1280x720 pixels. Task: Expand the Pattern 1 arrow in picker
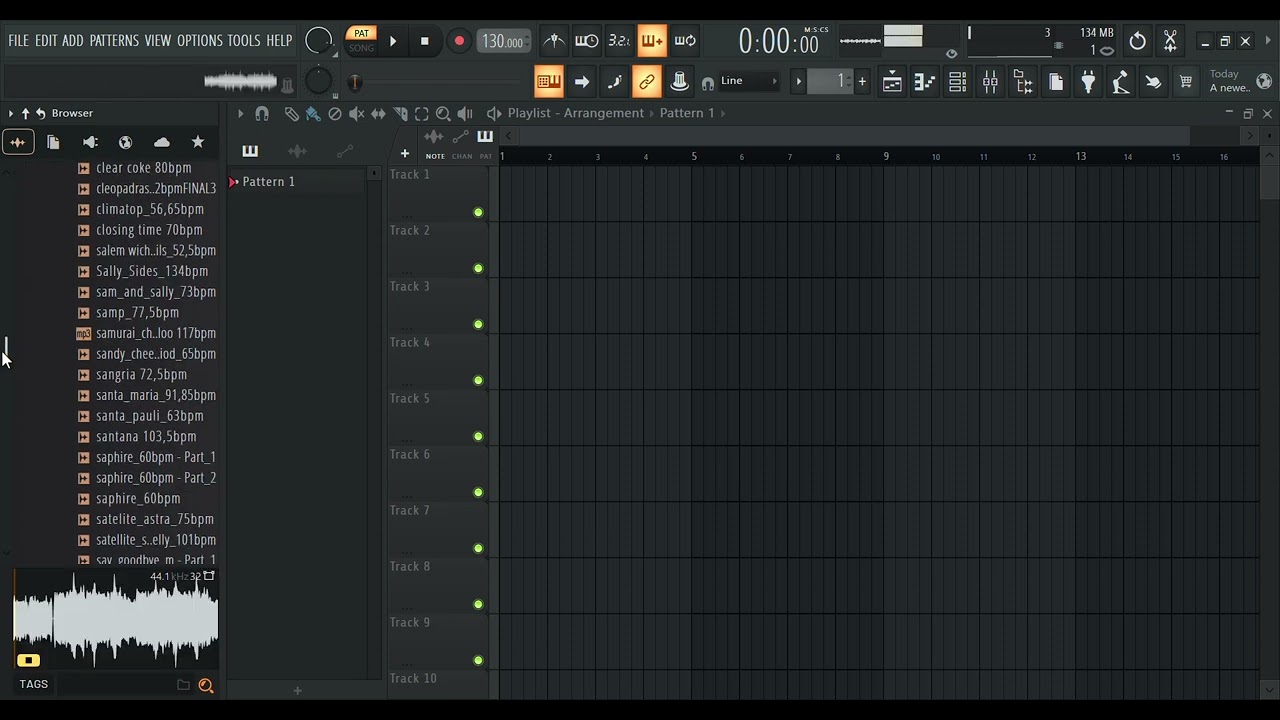coord(233,182)
